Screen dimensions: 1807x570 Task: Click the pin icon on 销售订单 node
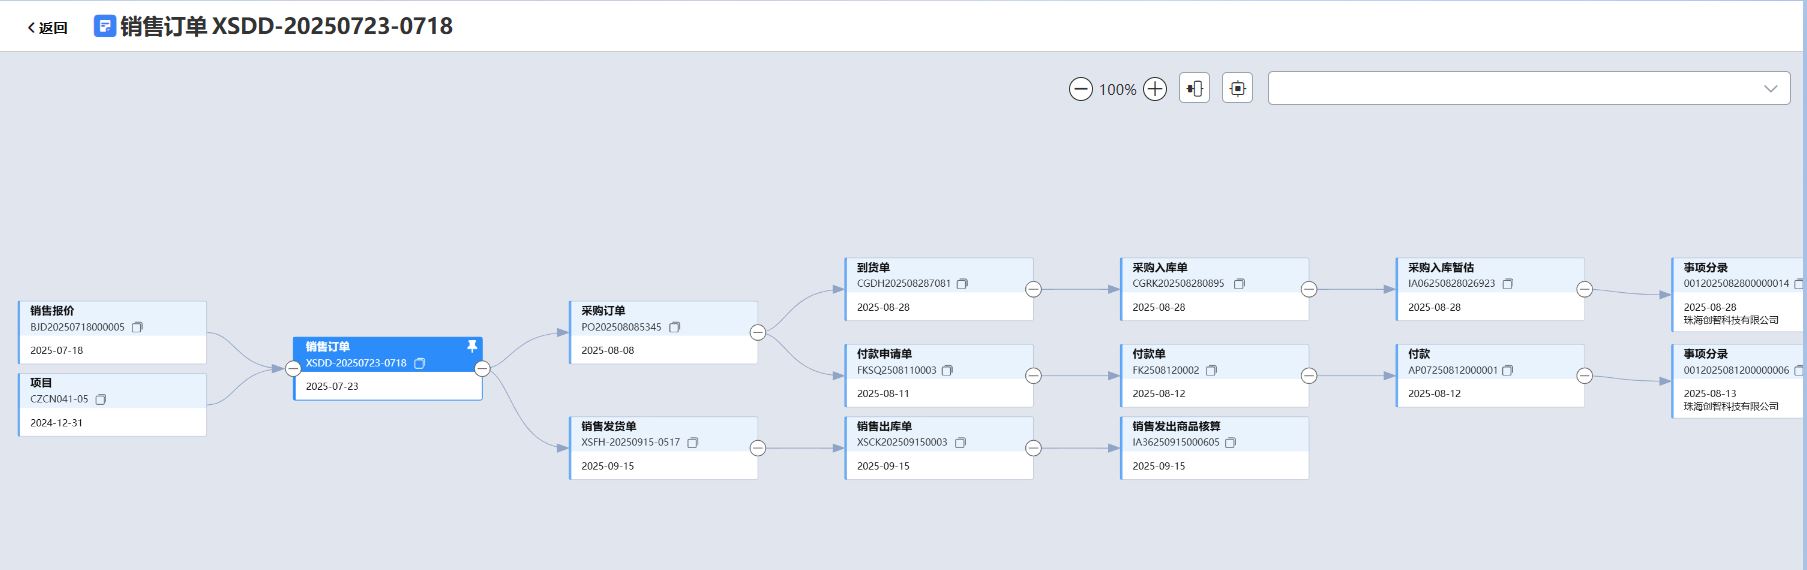472,346
